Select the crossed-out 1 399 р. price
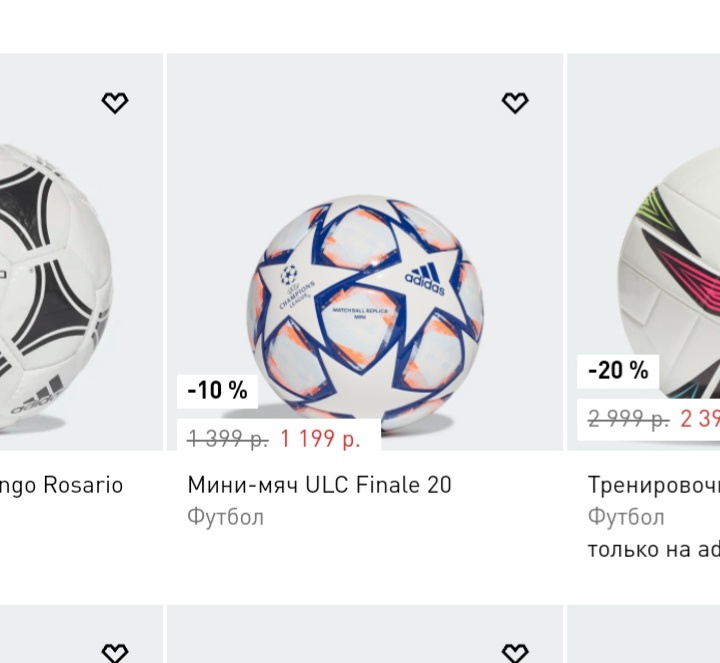The width and height of the screenshot is (720, 663). 228,438
